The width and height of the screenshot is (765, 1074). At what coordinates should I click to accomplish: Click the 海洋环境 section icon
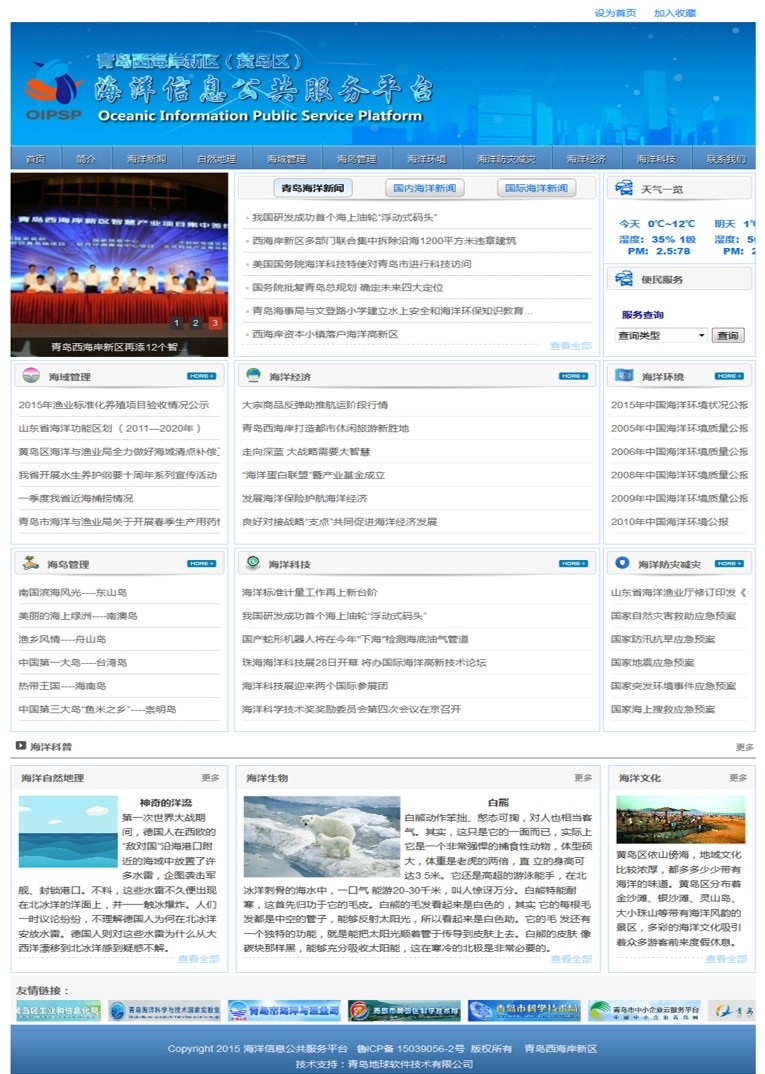point(623,375)
